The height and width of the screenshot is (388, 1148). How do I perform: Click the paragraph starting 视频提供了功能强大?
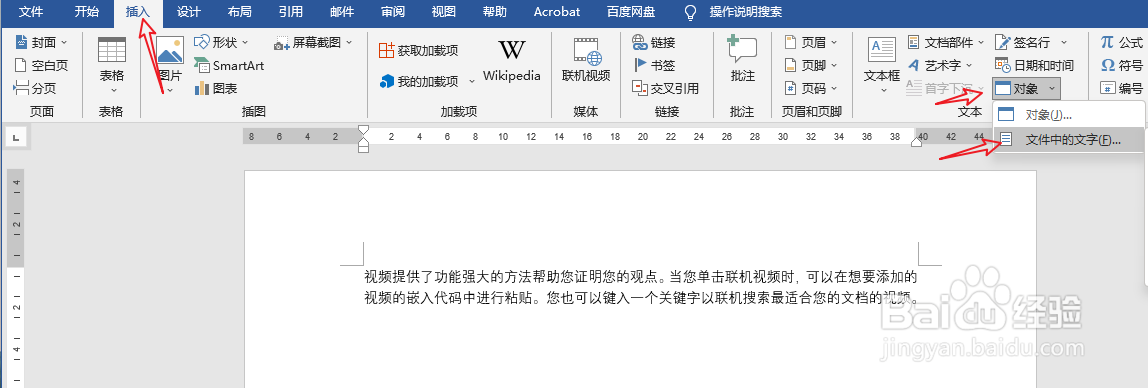641,287
